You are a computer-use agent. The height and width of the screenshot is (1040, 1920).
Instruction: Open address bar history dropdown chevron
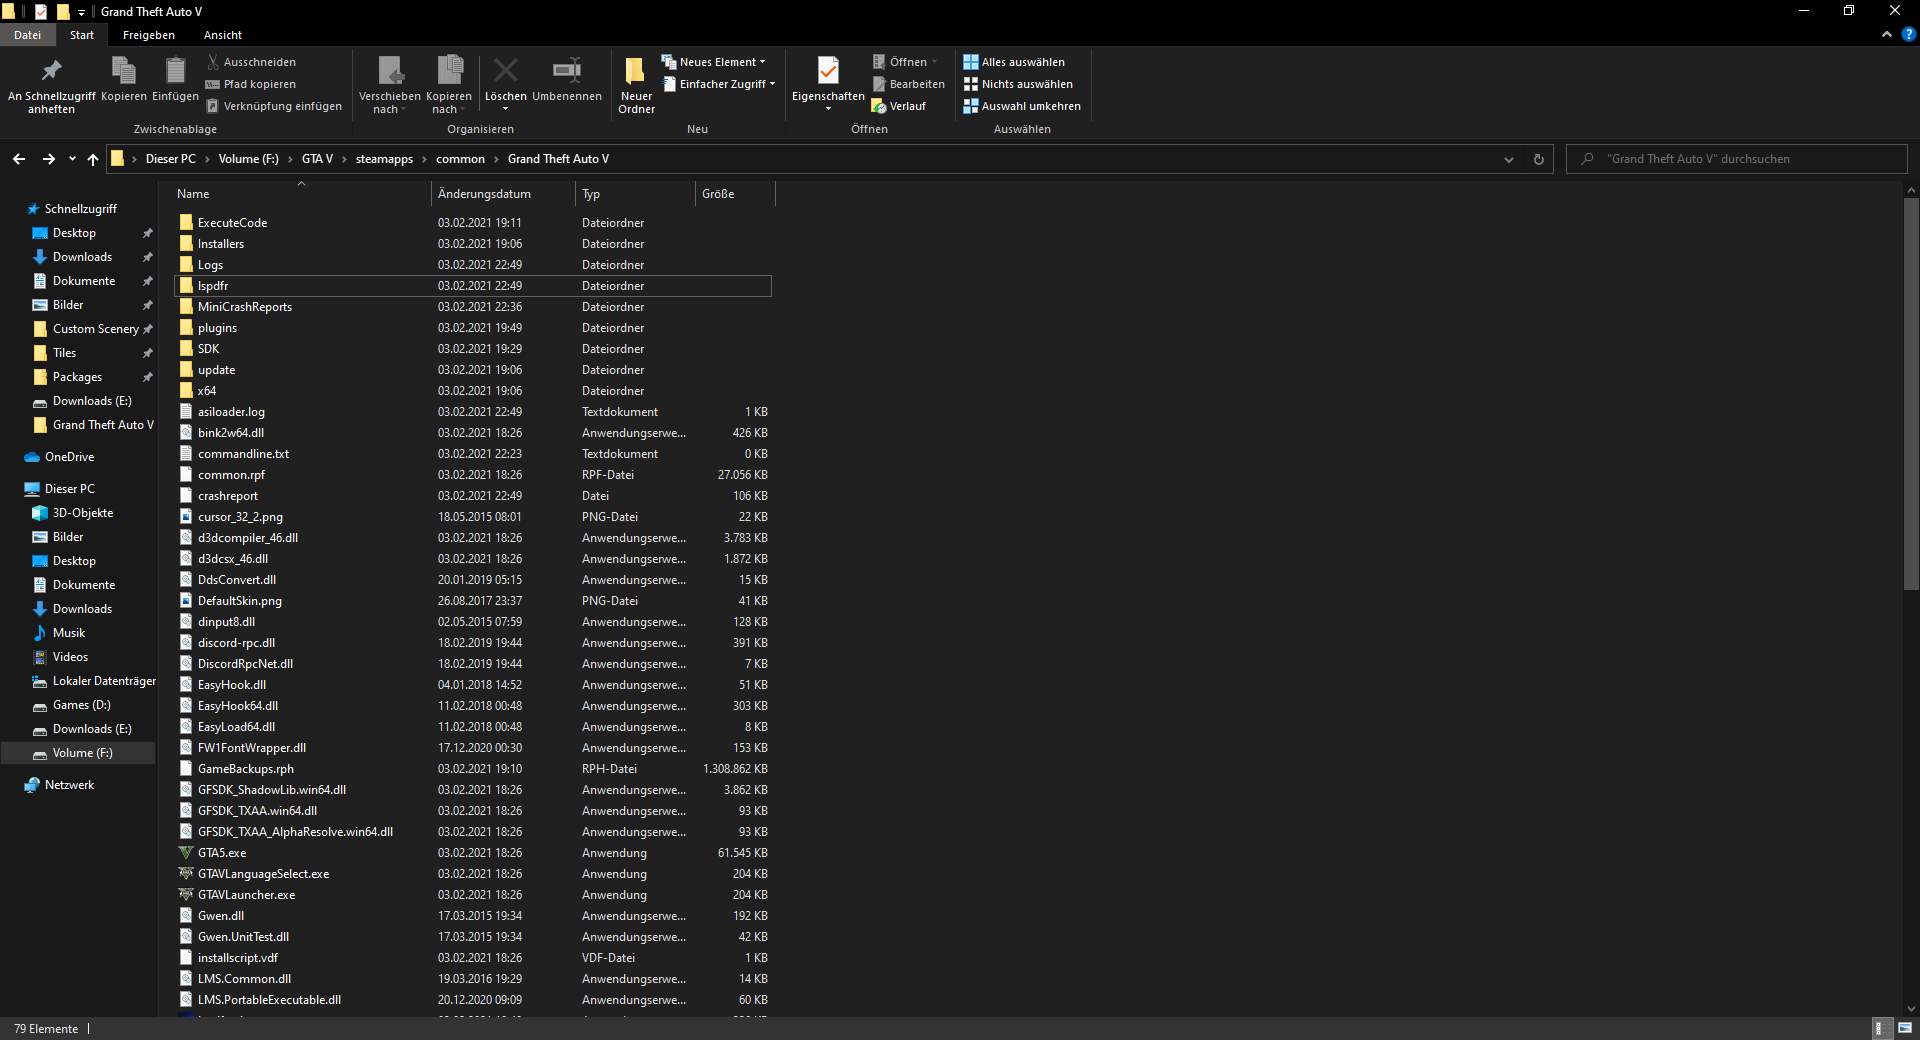pyautogui.click(x=1508, y=159)
